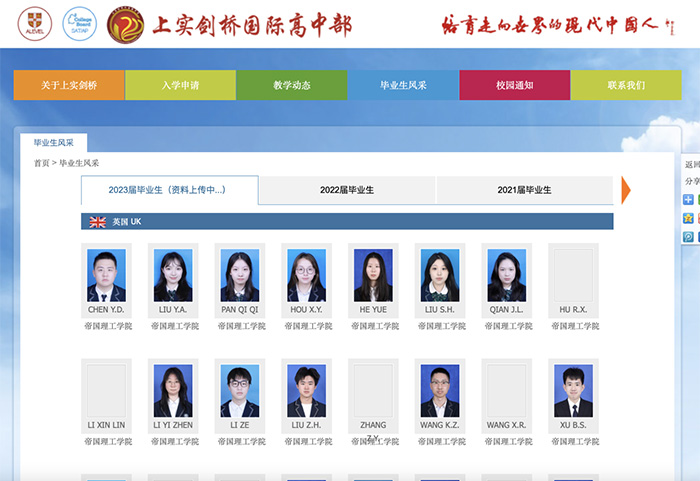This screenshot has height=481, width=700.
Task: Open CHEN Y.D.'s student photo
Action: pyautogui.click(x=106, y=275)
